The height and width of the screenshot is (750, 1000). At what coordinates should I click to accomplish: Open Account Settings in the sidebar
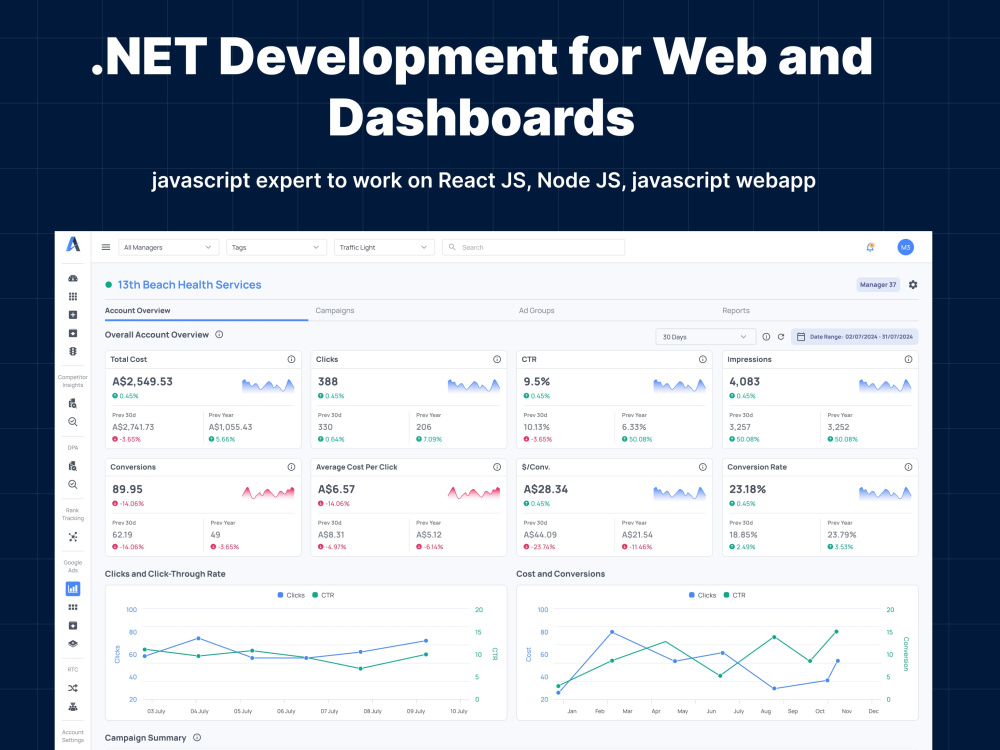click(x=73, y=736)
